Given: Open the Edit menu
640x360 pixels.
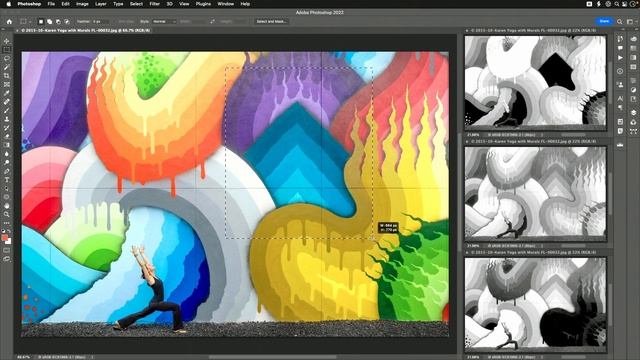Looking at the screenshot, I should 65,4.
